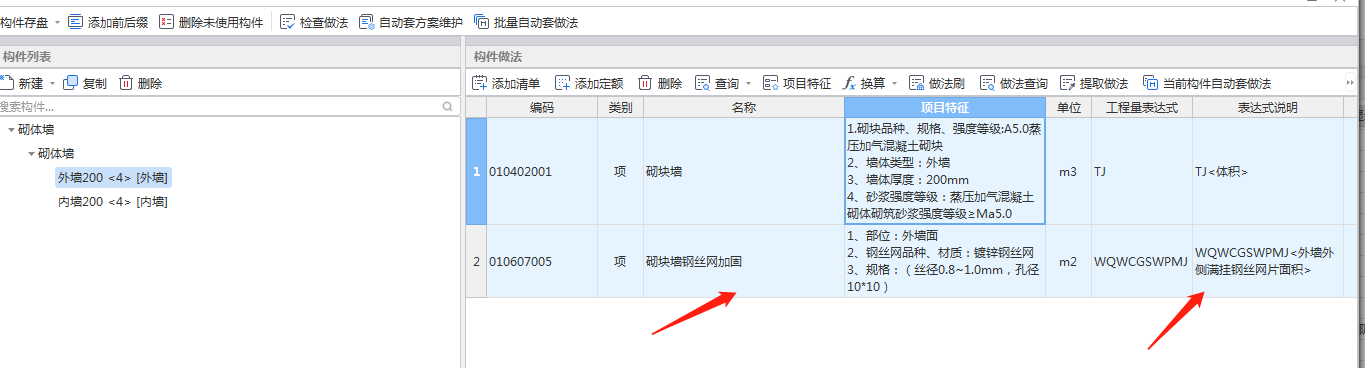Click 删除未使用构件 icon
Viewport: 1365px width, 368px height.
click(166, 22)
